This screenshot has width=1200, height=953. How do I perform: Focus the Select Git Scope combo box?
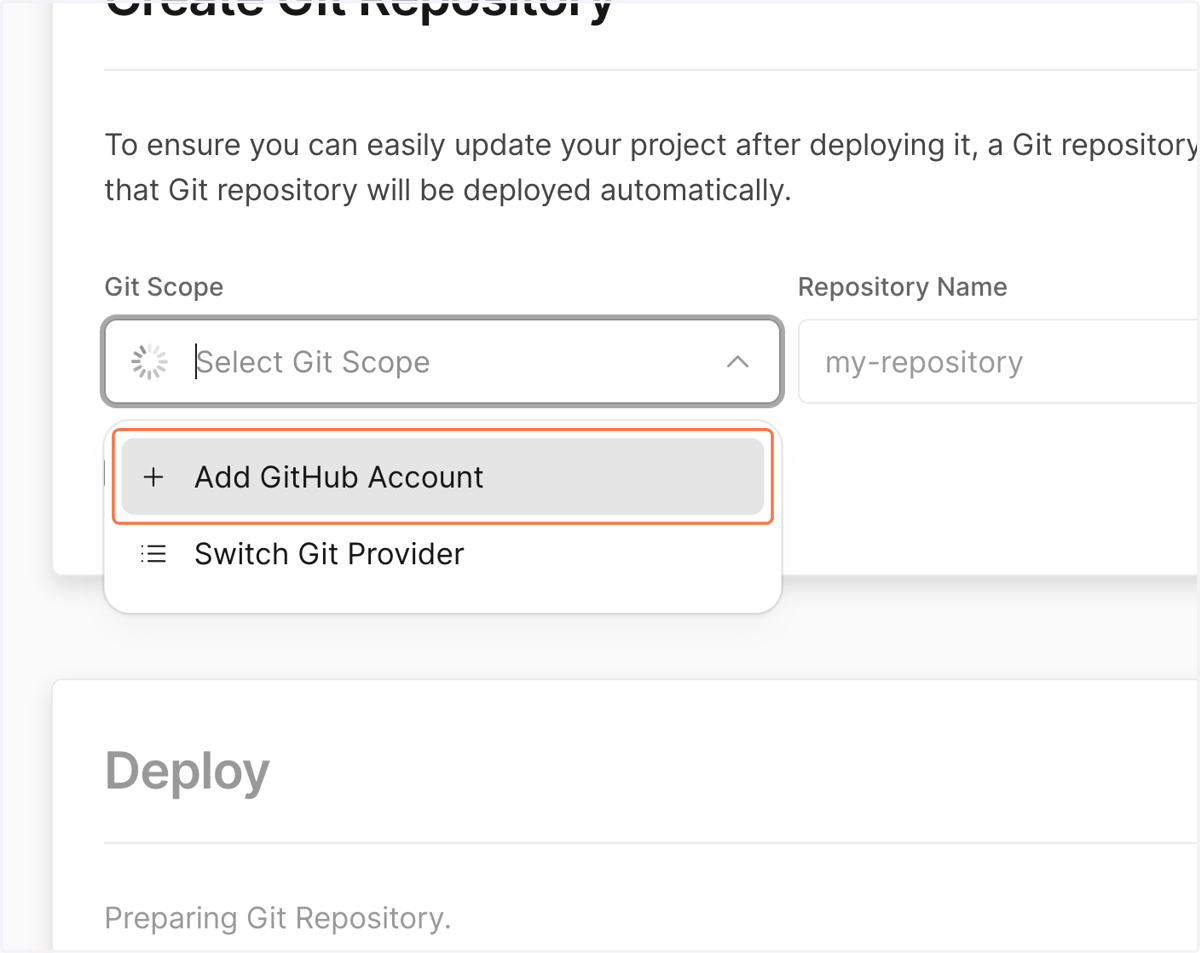click(442, 361)
